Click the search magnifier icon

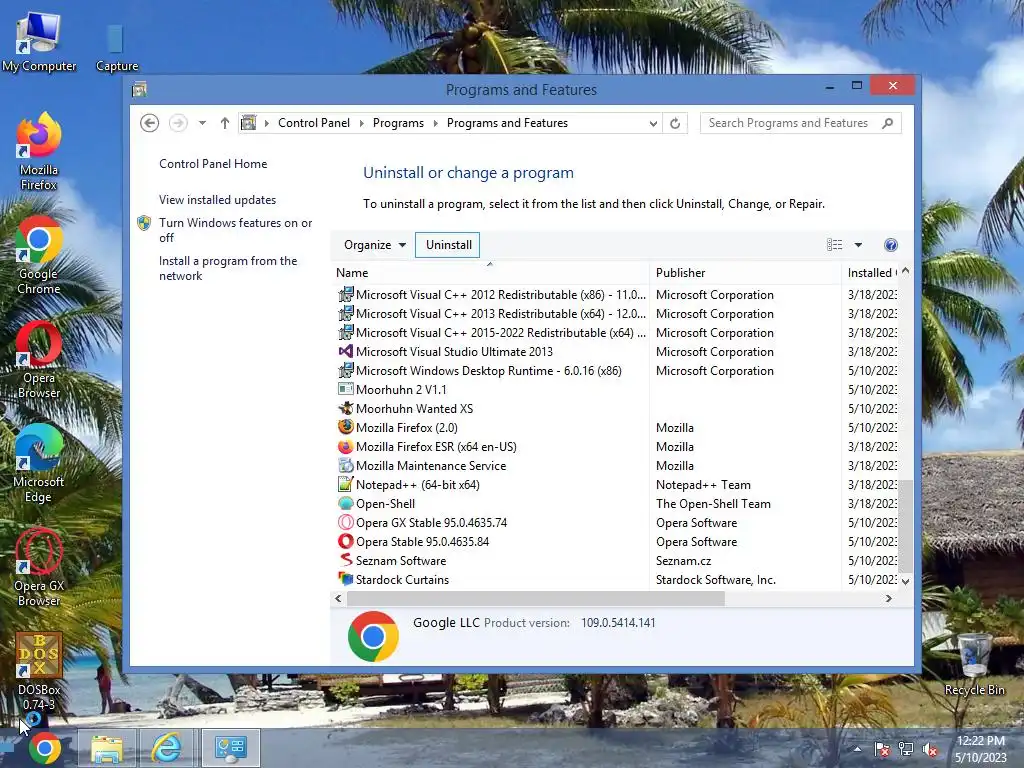[887, 123]
